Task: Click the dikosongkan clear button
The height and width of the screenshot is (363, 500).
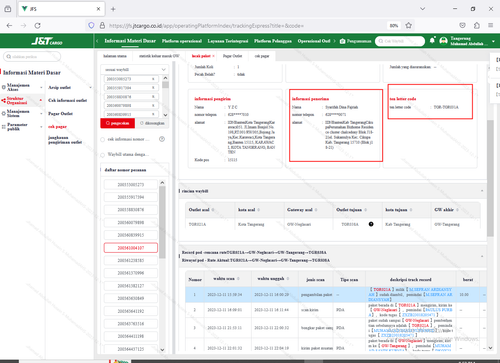Action: click(152, 123)
